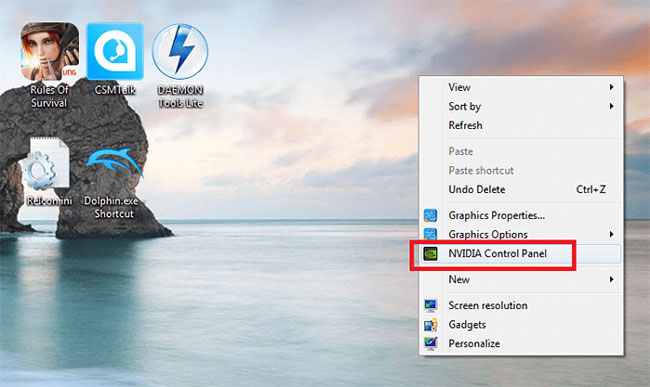Click the Graphics Properties icon
Viewport: 650px width, 387px height.
click(430, 215)
